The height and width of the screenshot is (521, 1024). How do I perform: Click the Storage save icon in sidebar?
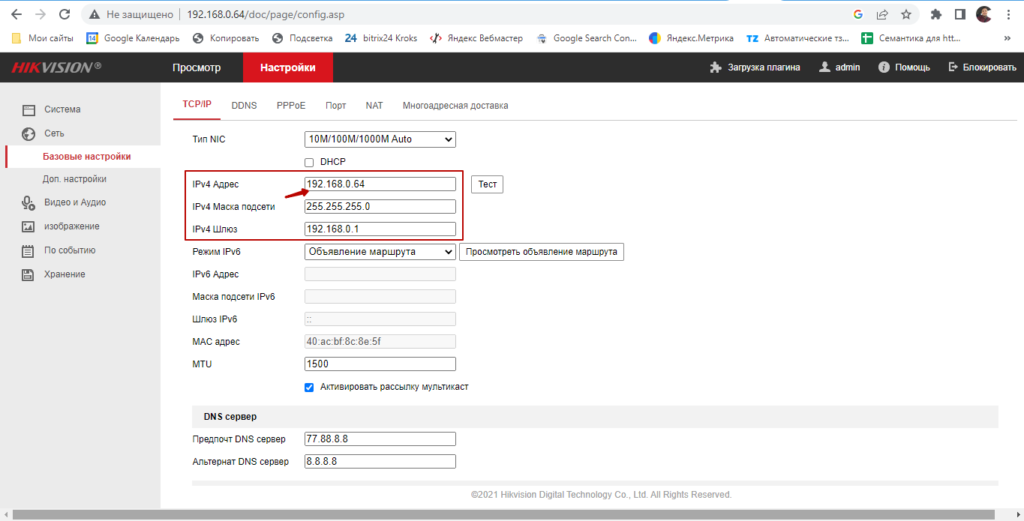(28, 275)
